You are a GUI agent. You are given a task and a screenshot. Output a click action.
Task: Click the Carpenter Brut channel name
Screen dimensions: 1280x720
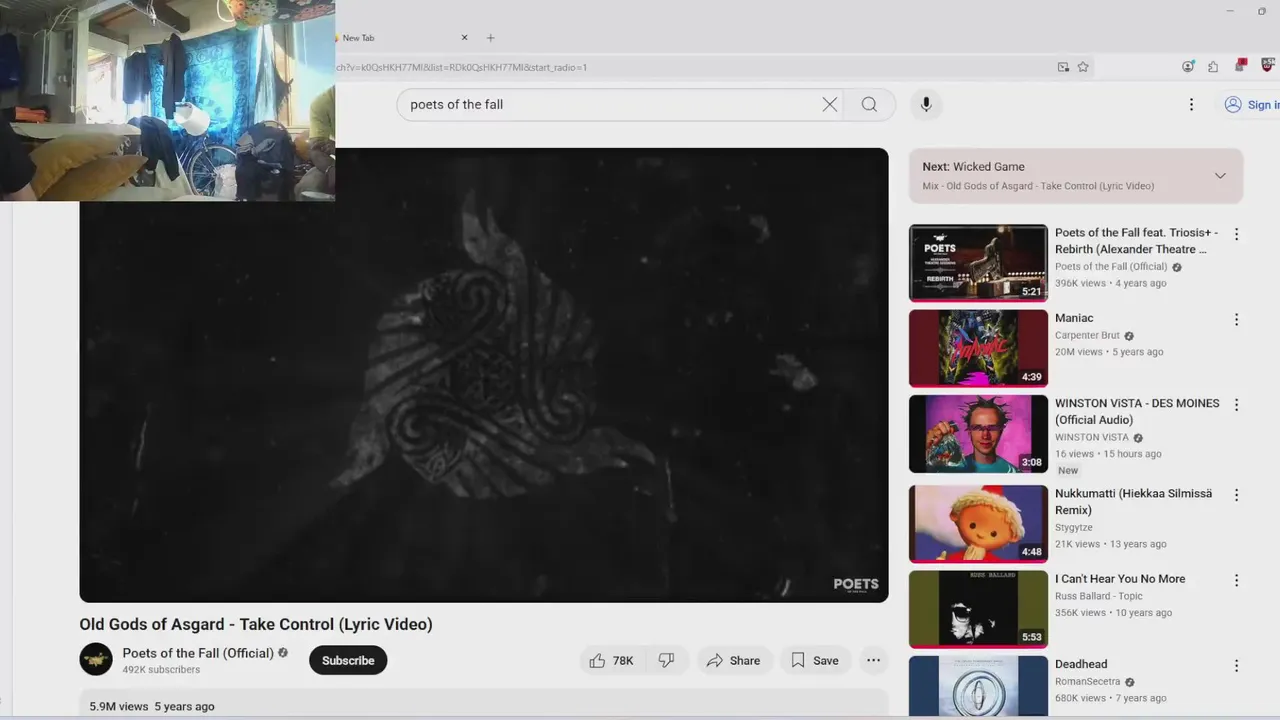[1087, 336]
